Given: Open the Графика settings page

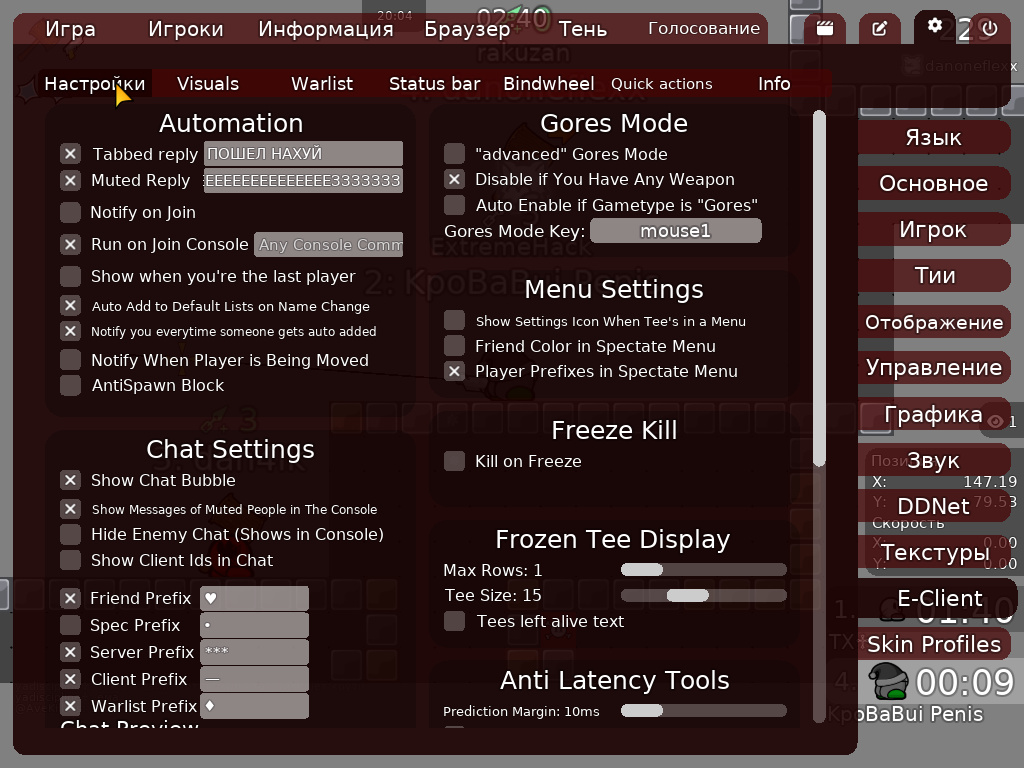Looking at the screenshot, I should [934, 414].
